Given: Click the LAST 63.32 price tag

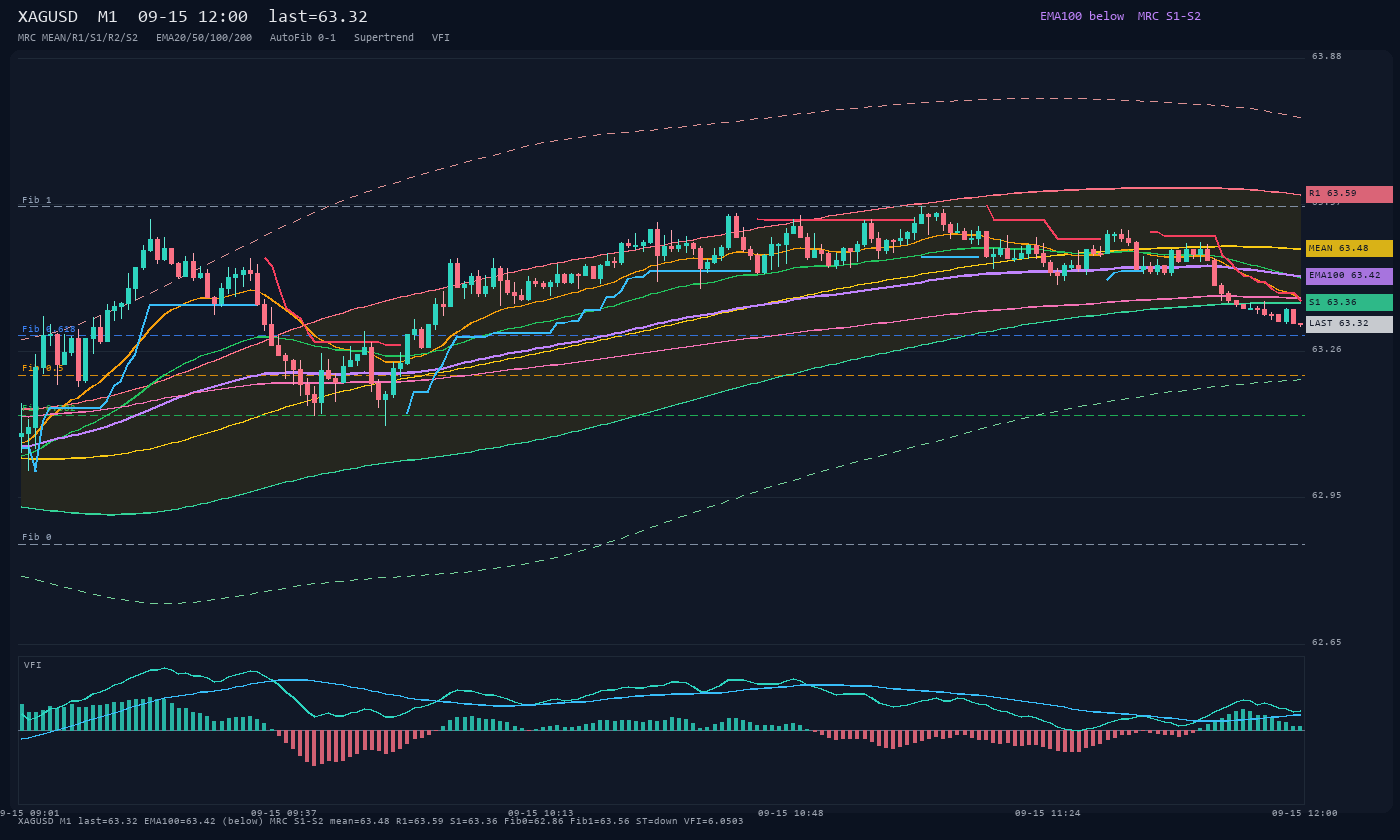Looking at the screenshot, I should click(x=1349, y=324).
